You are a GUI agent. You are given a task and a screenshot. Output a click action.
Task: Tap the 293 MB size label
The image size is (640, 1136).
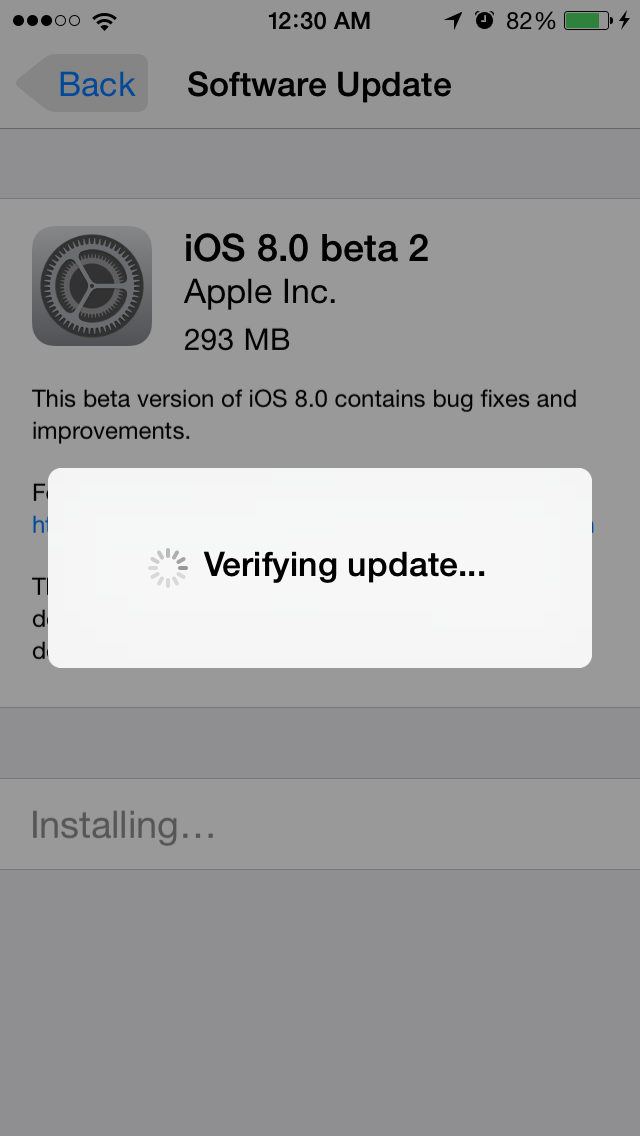pyautogui.click(x=237, y=340)
